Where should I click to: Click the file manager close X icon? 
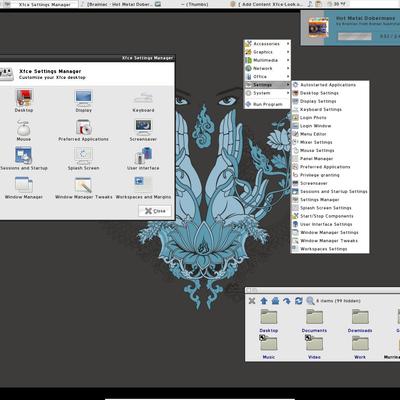[x=252, y=301]
